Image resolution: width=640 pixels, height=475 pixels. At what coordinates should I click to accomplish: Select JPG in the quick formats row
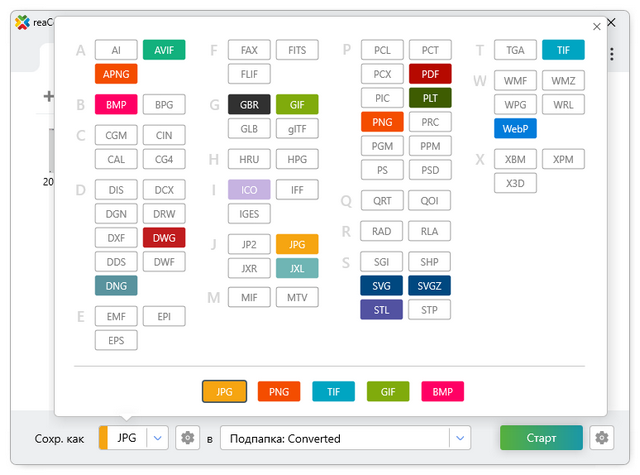point(224,392)
